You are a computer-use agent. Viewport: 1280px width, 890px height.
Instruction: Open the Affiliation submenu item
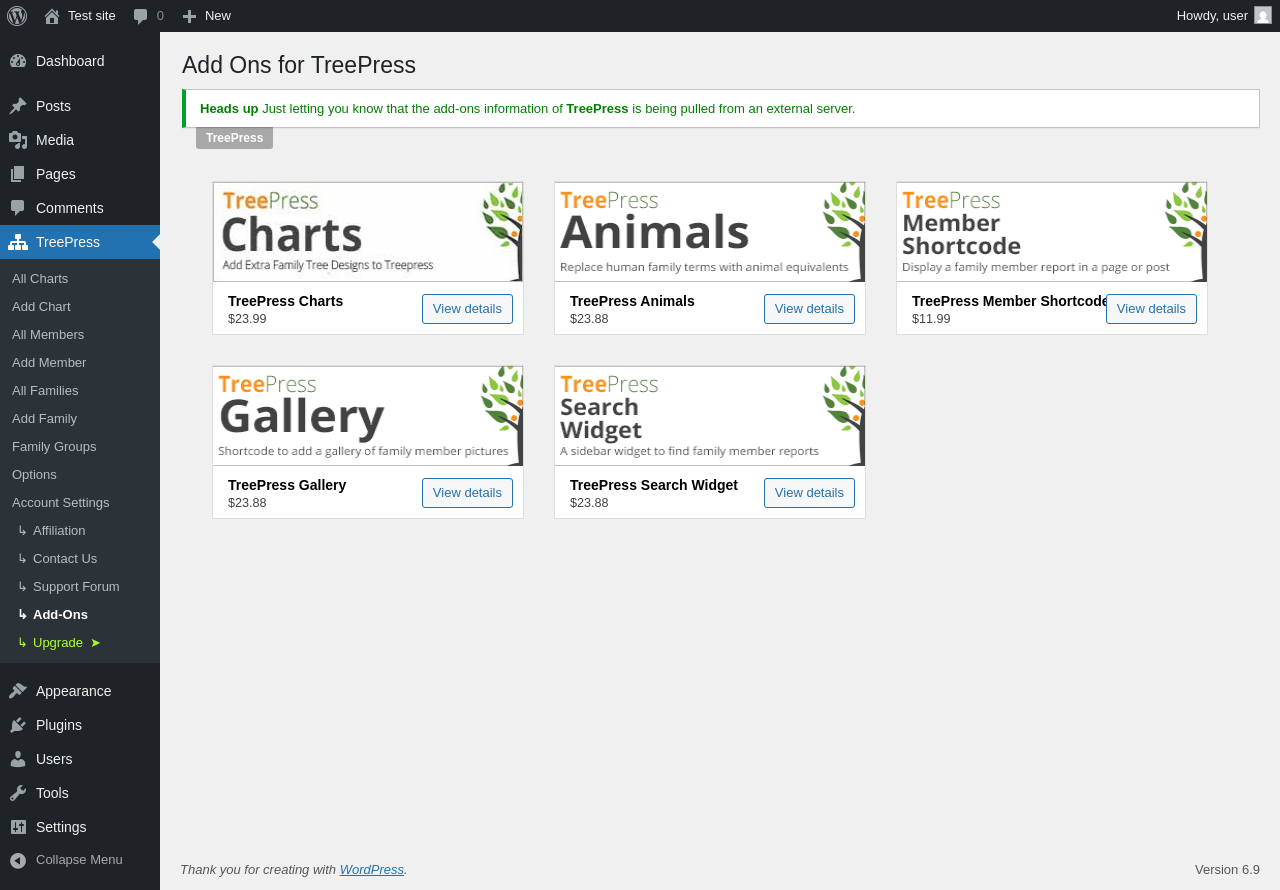pyautogui.click(x=80, y=530)
